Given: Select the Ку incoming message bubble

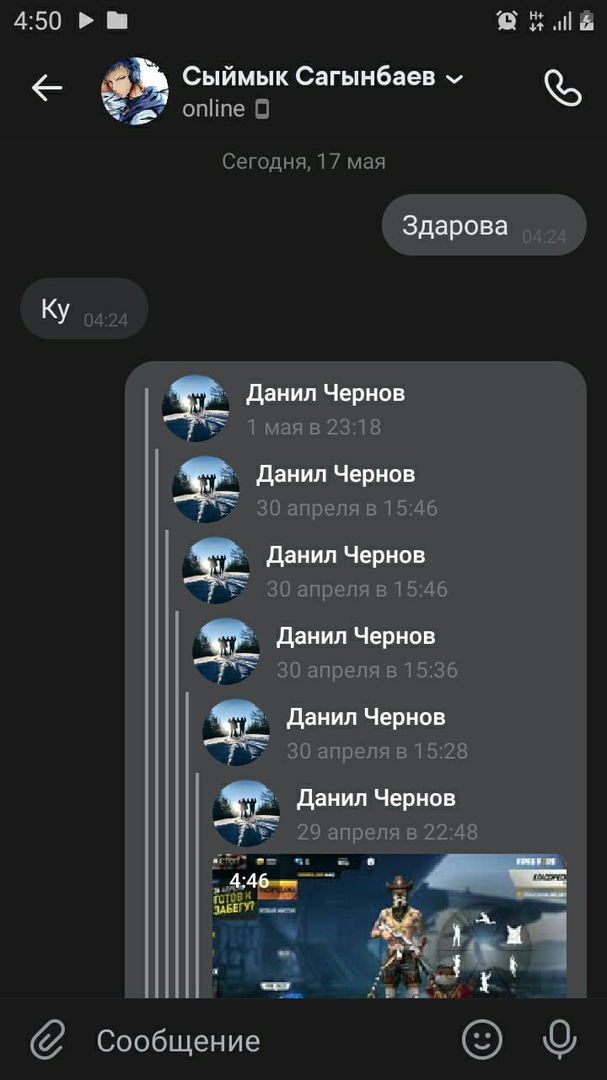Looking at the screenshot, I should click(84, 309).
